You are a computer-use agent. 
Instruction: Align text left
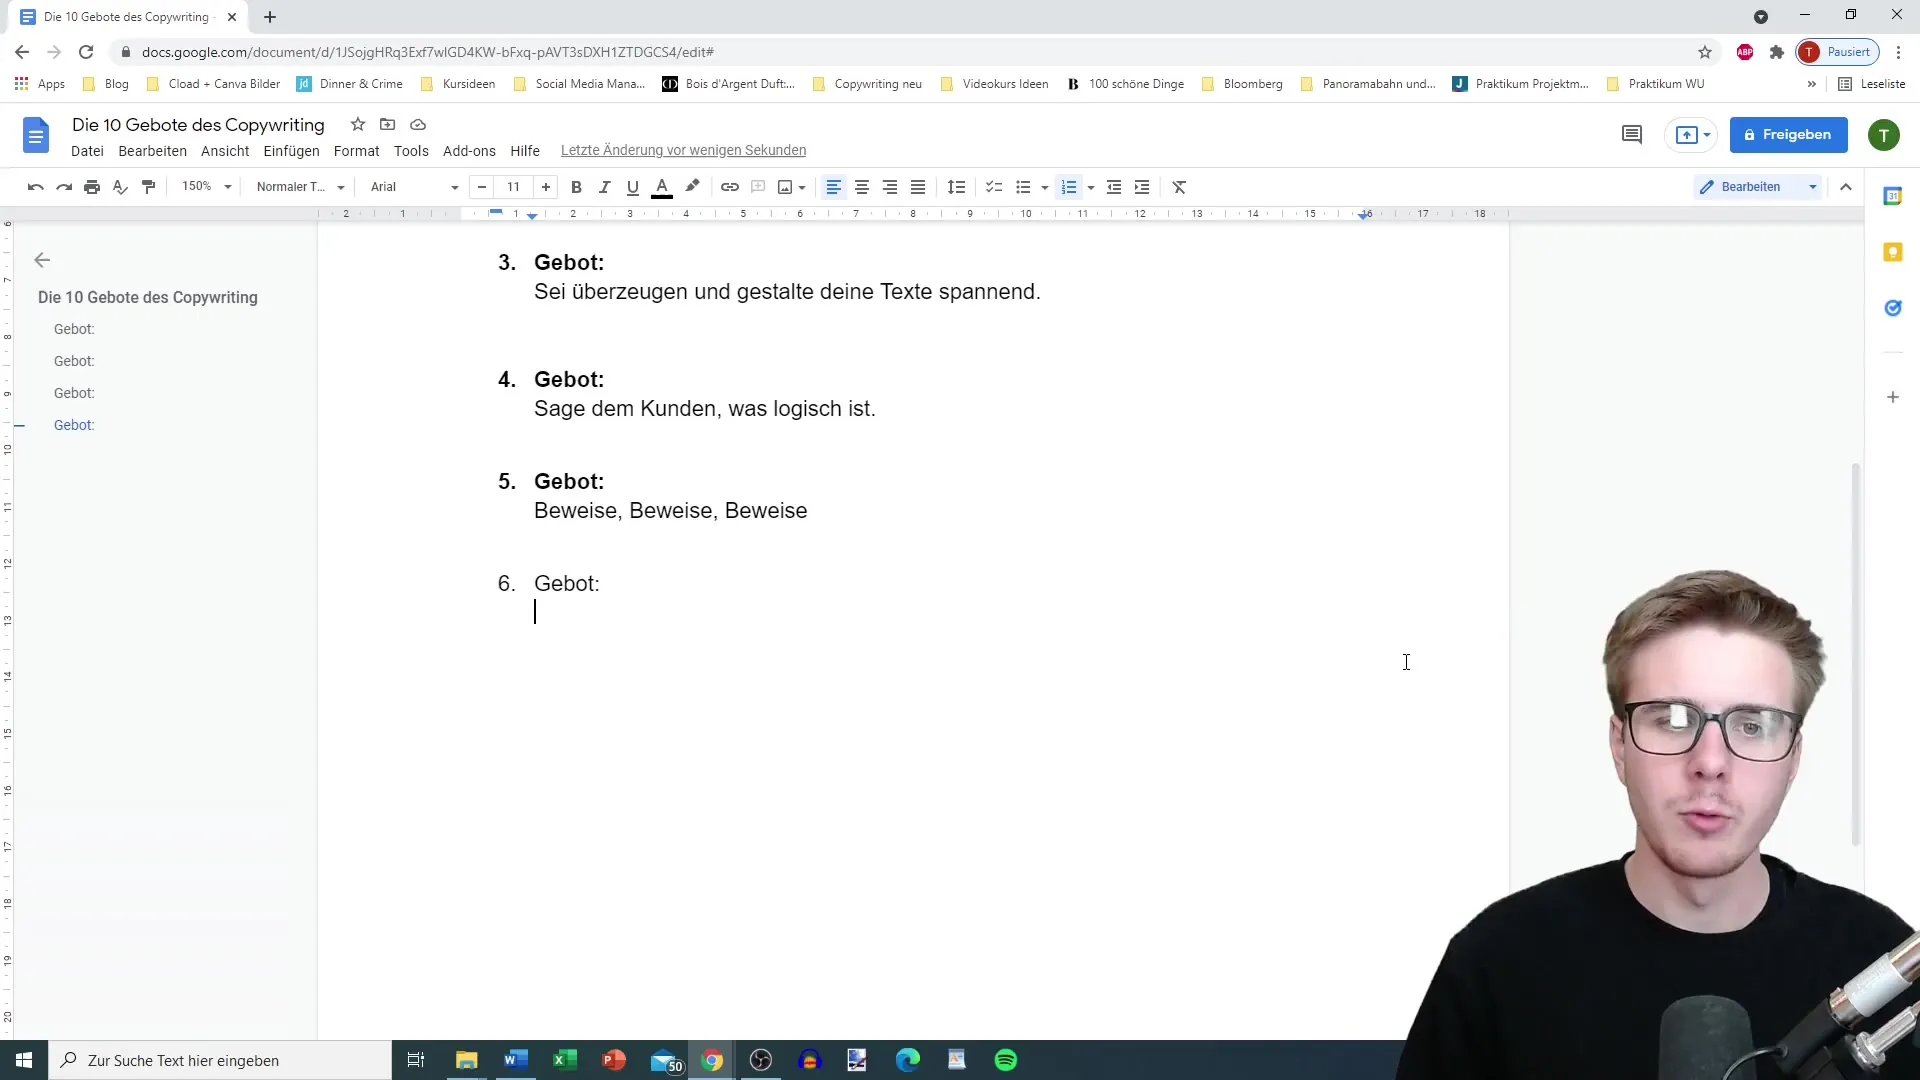[833, 187]
